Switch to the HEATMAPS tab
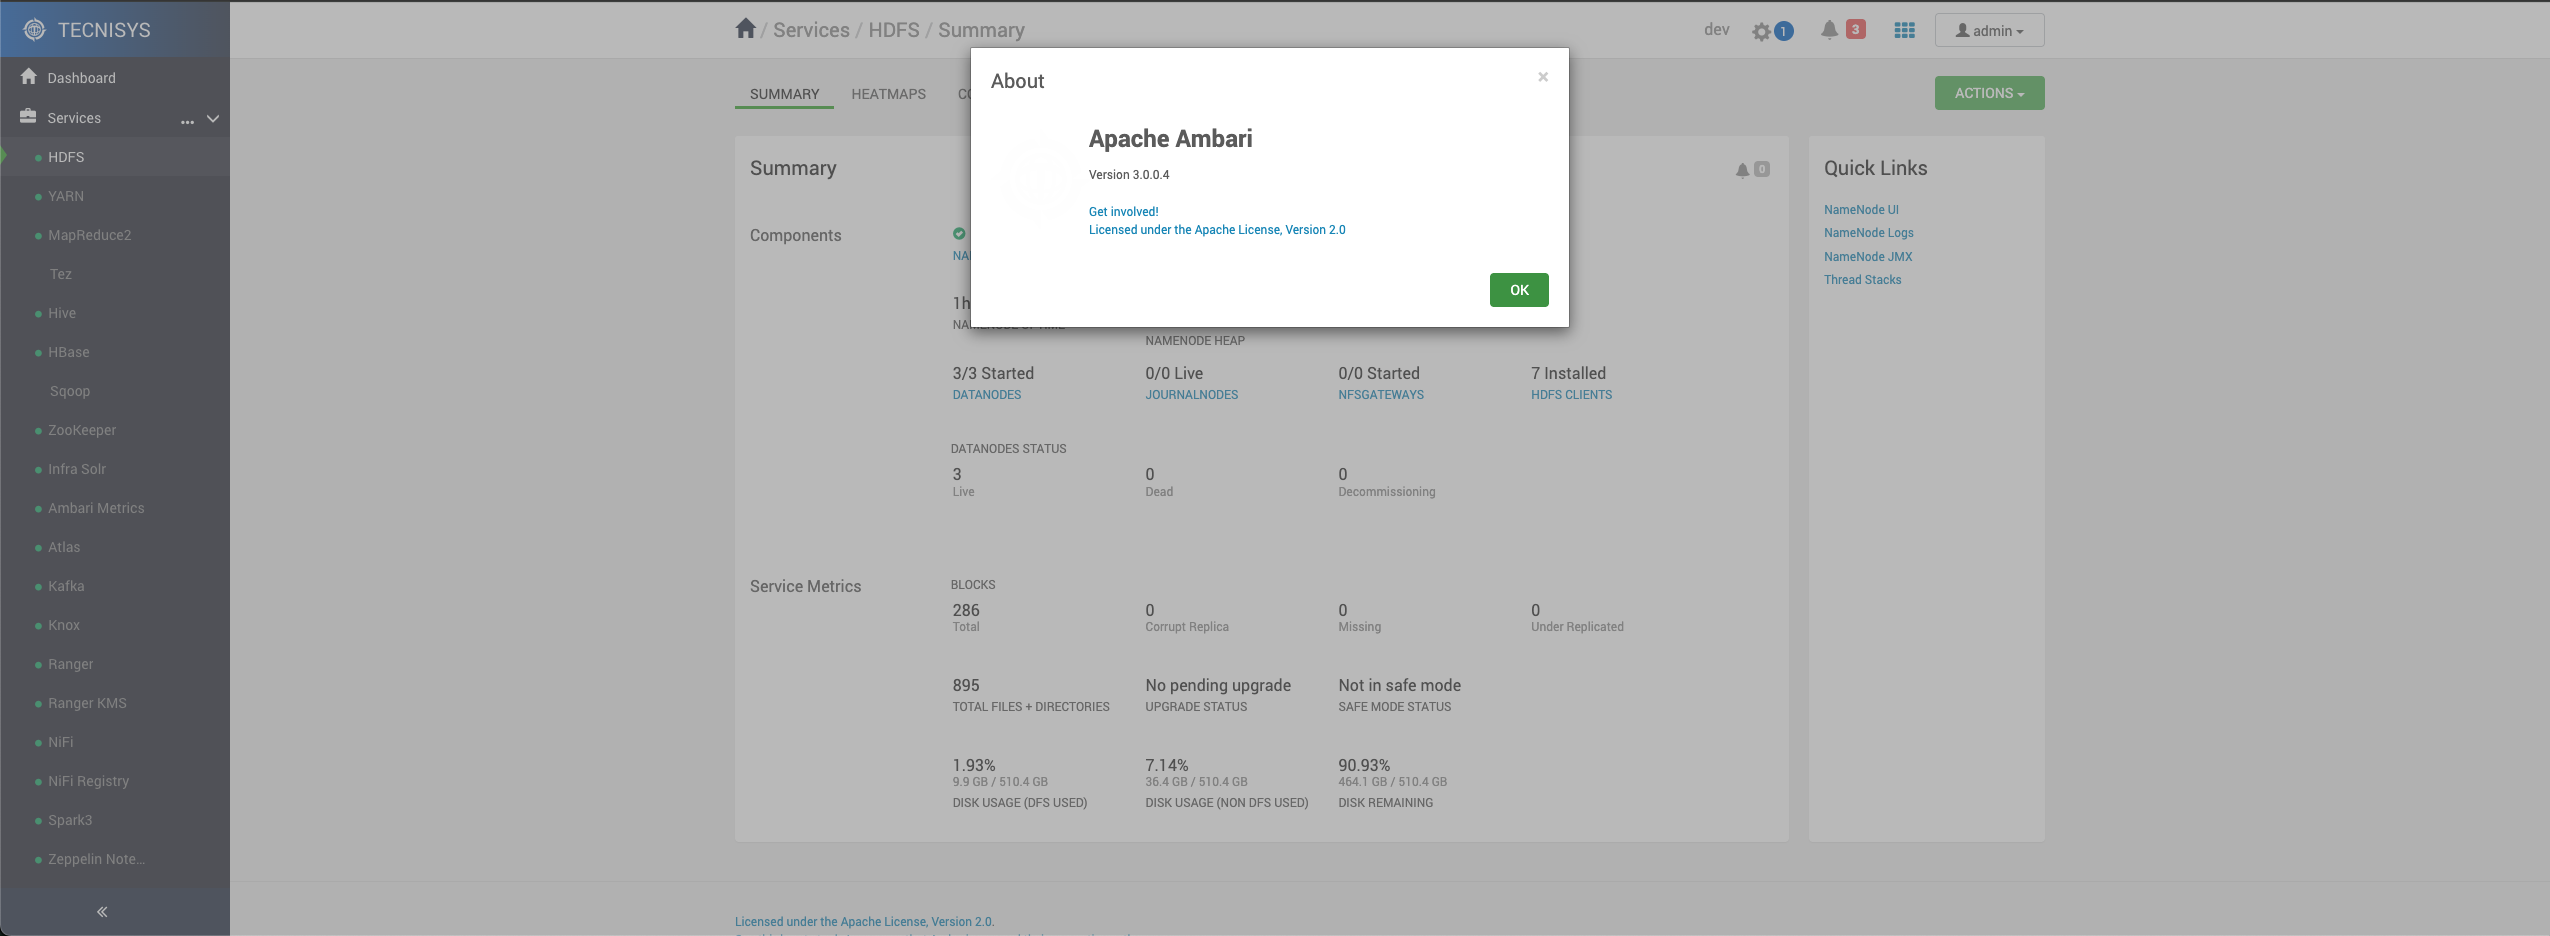2550x936 pixels. pos(888,94)
